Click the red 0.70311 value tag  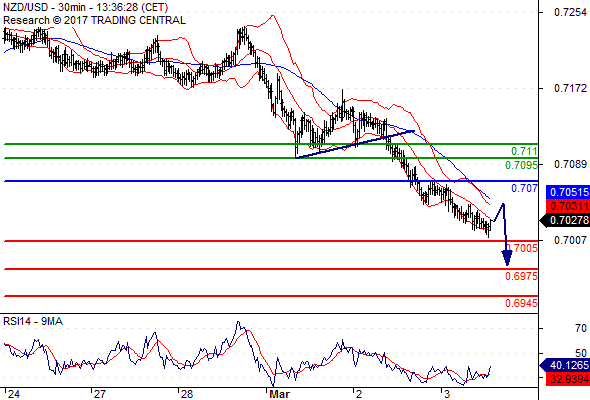(568, 206)
